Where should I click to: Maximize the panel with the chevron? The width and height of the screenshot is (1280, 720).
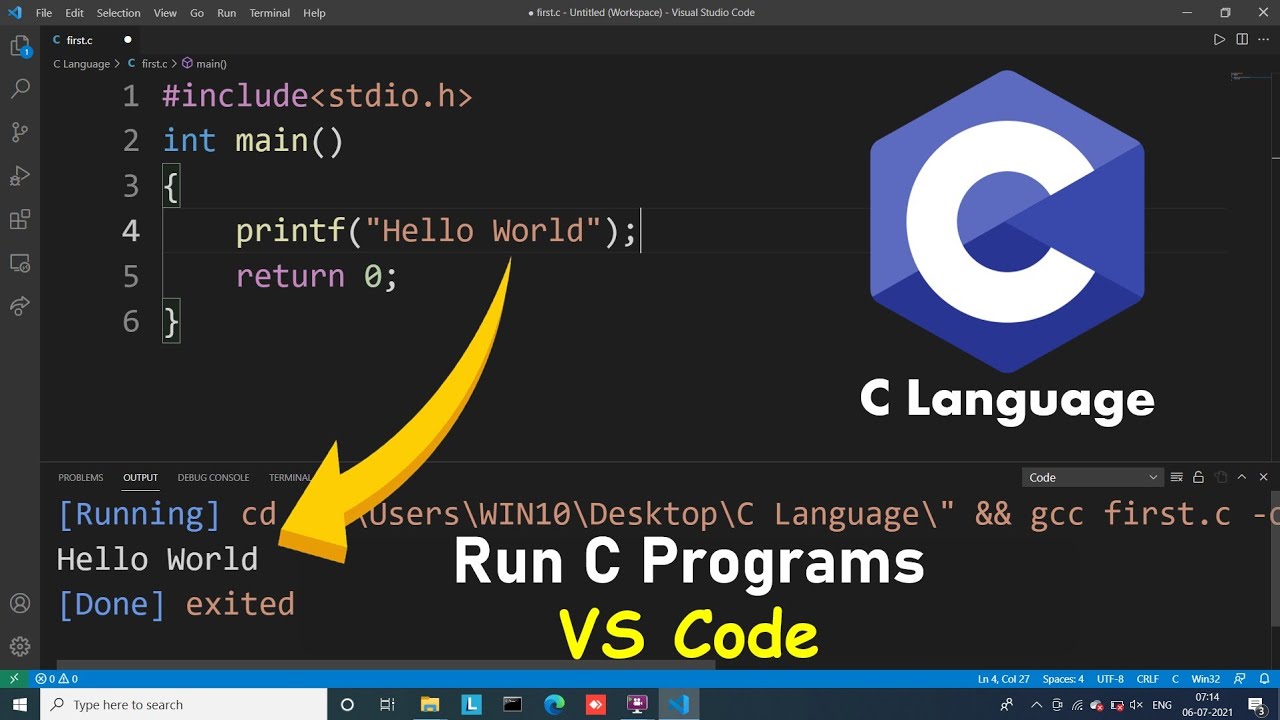click(1242, 477)
